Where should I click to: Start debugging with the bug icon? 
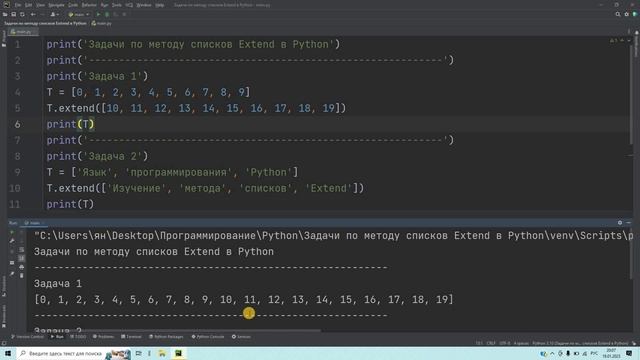pyautogui.click(x=107, y=14)
